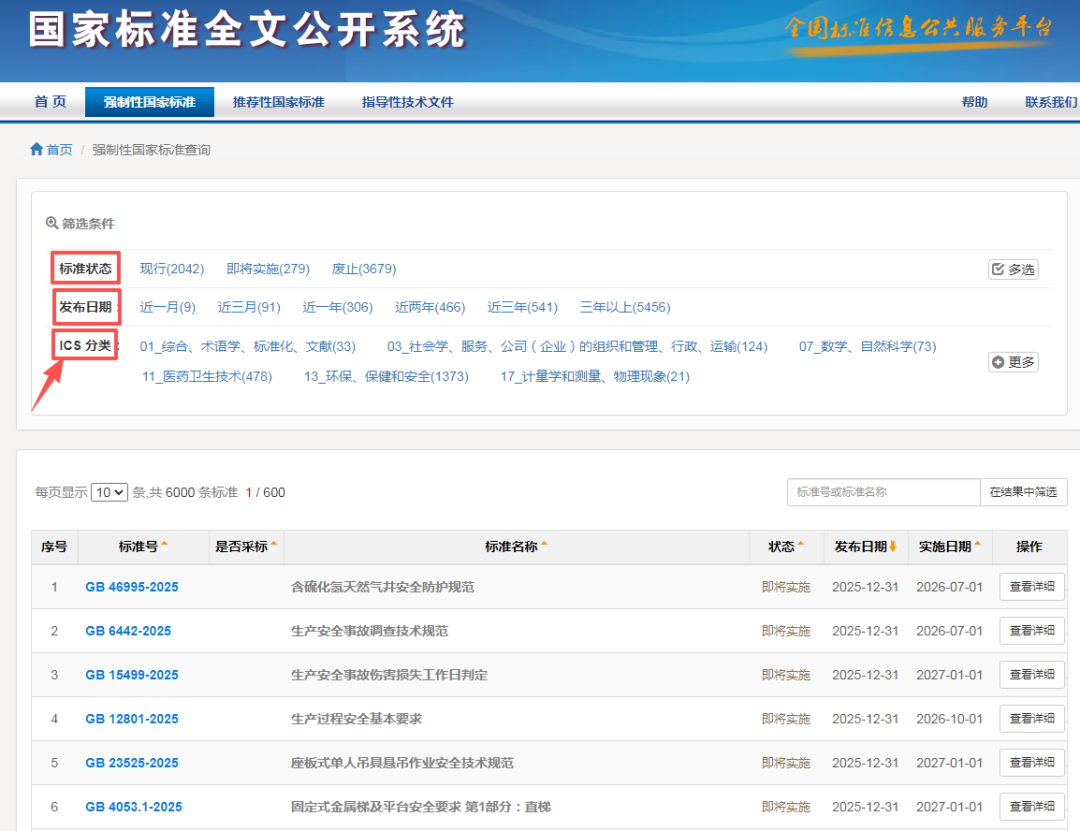Click 查看详细 for GB 6442-2025
This screenshot has width=1080, height=831.
tap(1031, 631)
